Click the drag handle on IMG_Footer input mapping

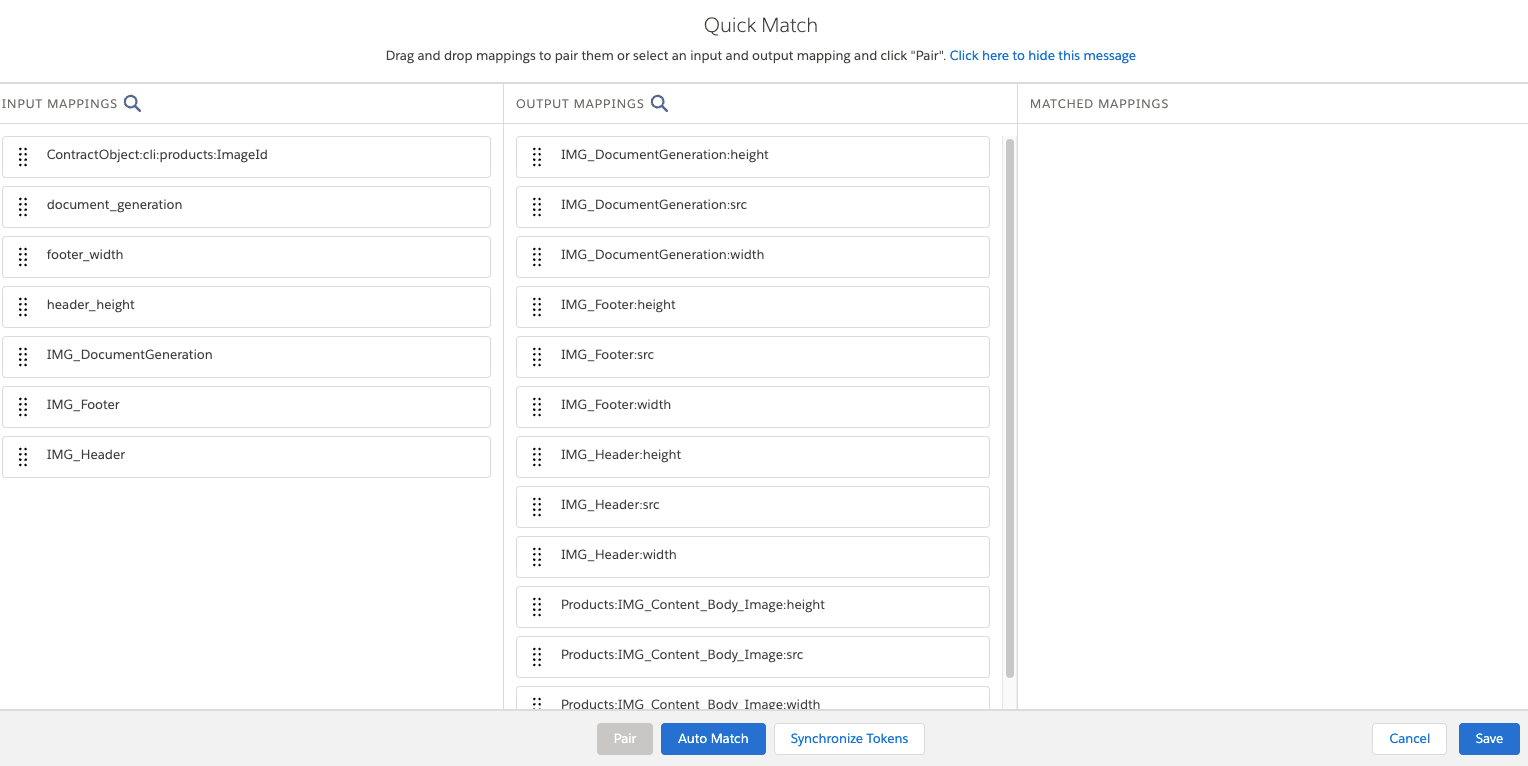tap(23, 406)
